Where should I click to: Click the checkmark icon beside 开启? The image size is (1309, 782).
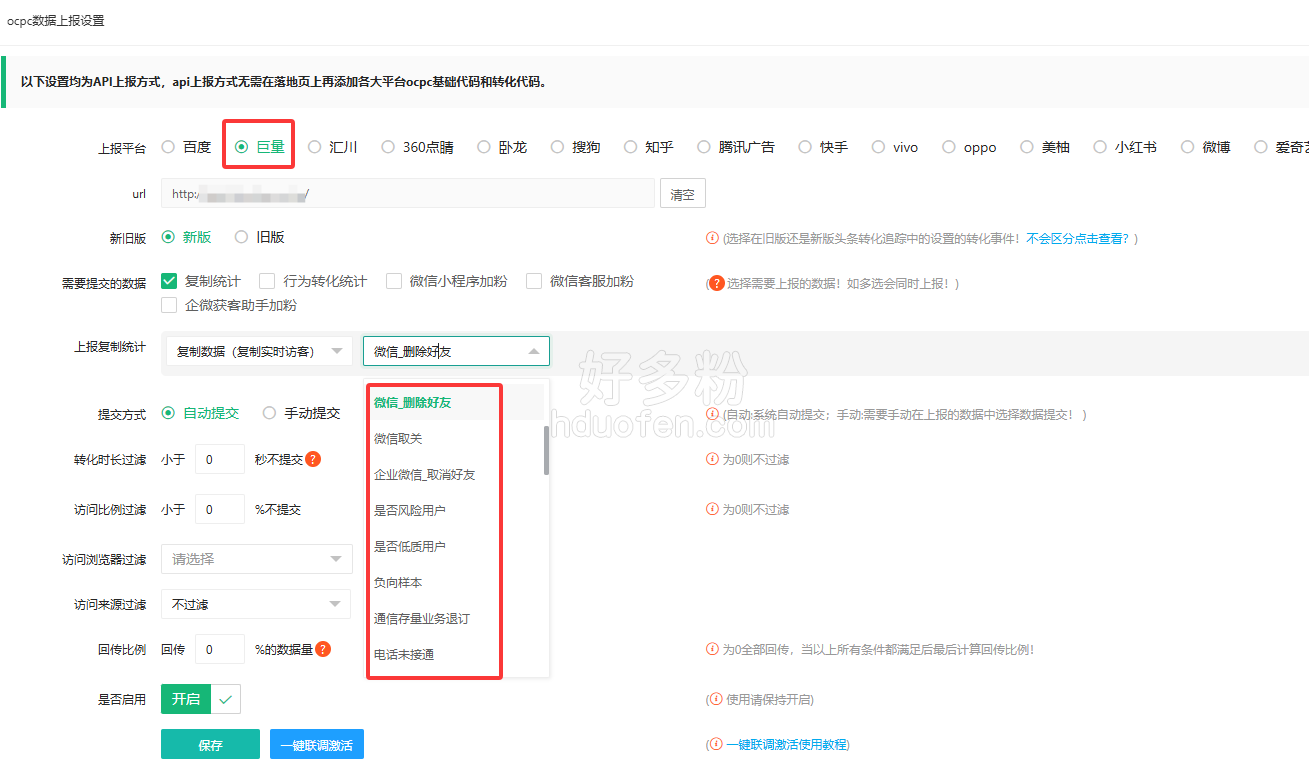pos(226,699)
